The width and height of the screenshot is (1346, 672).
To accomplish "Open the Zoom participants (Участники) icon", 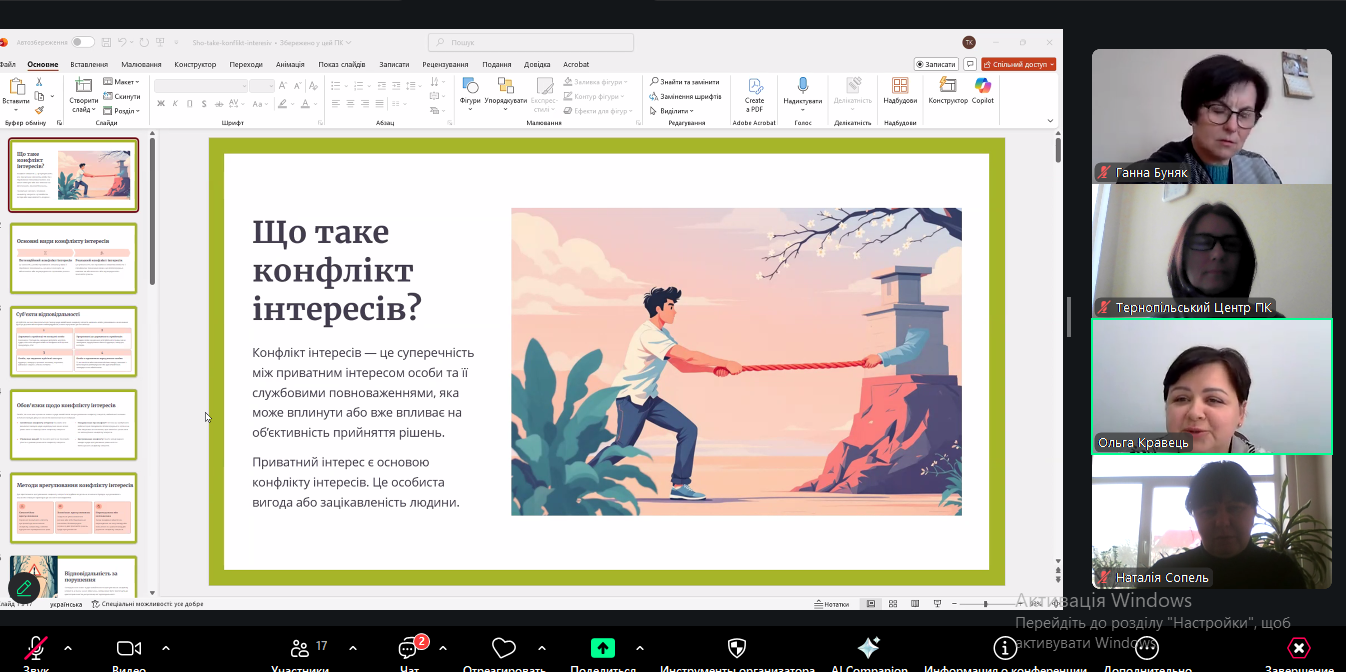I will tap(299, 648).
